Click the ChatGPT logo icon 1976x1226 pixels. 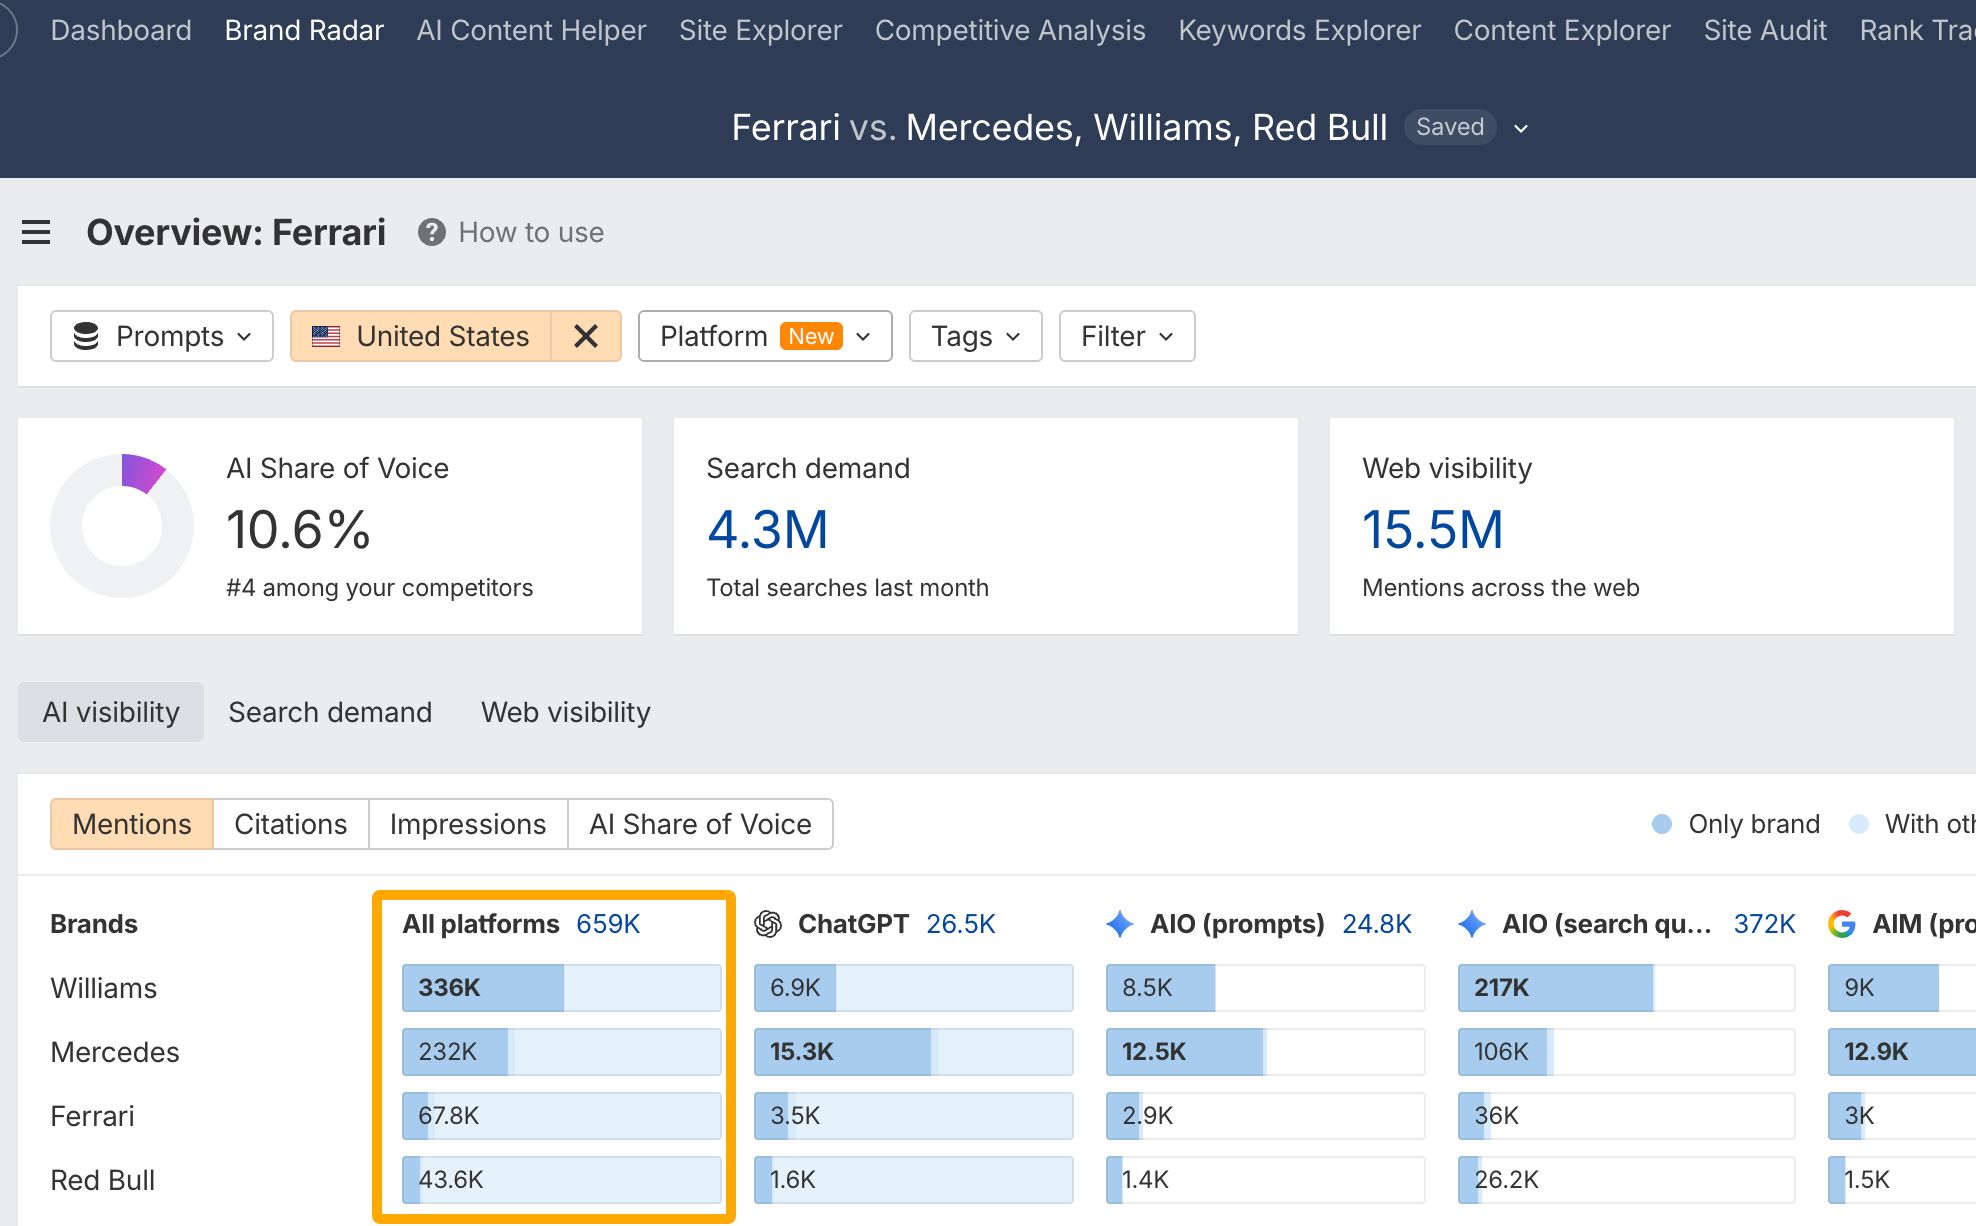[768, 924]
